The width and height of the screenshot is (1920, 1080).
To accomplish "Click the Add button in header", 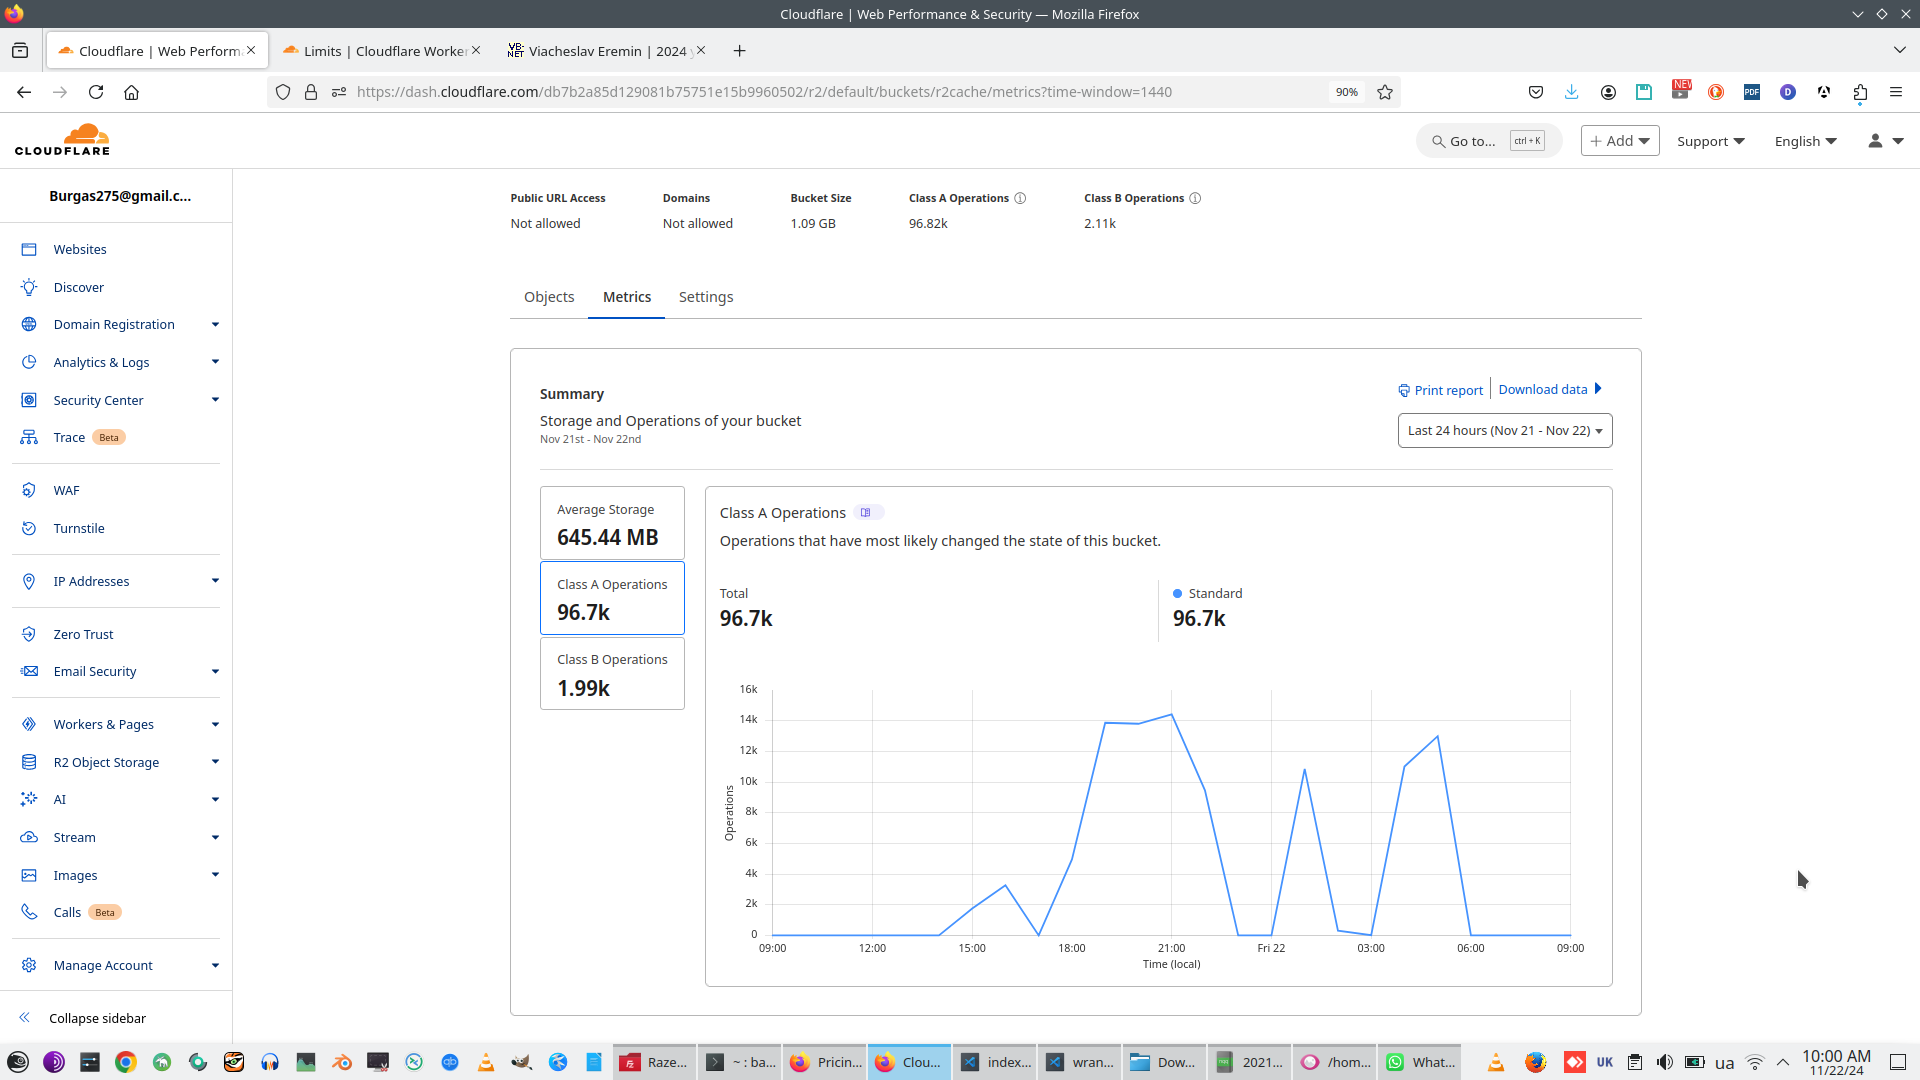I will (x=1619, y=141).
